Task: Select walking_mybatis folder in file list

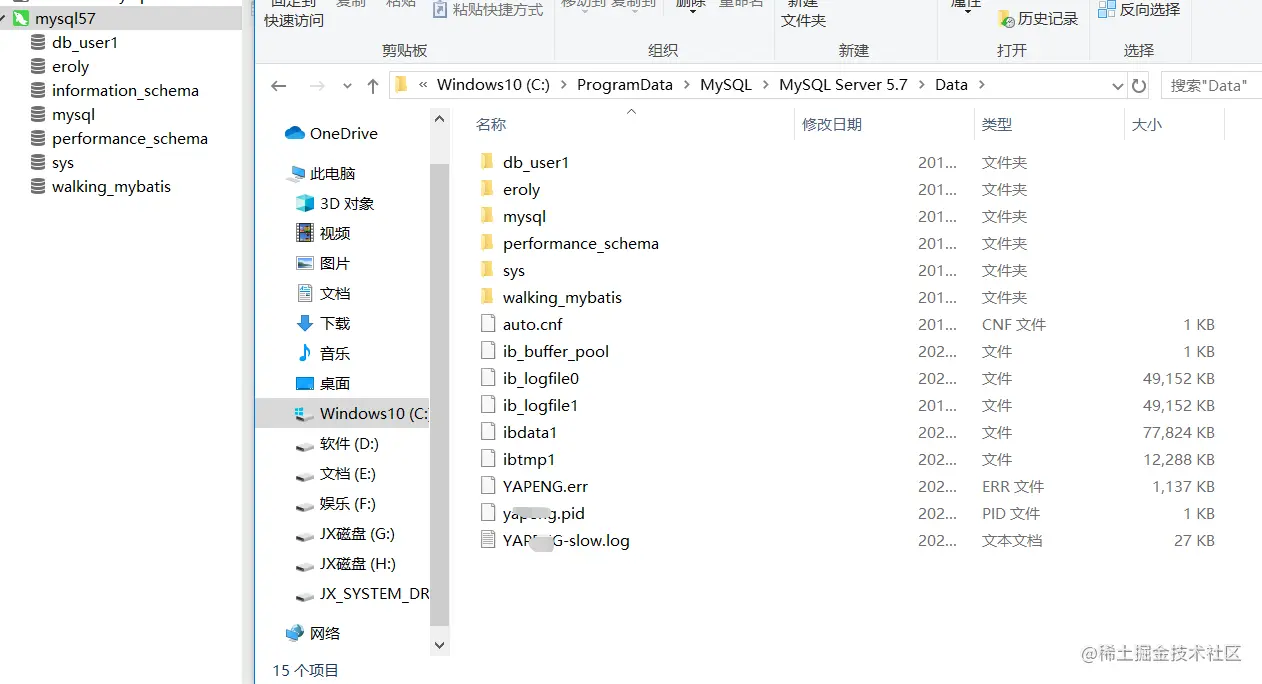Action: 562,297
